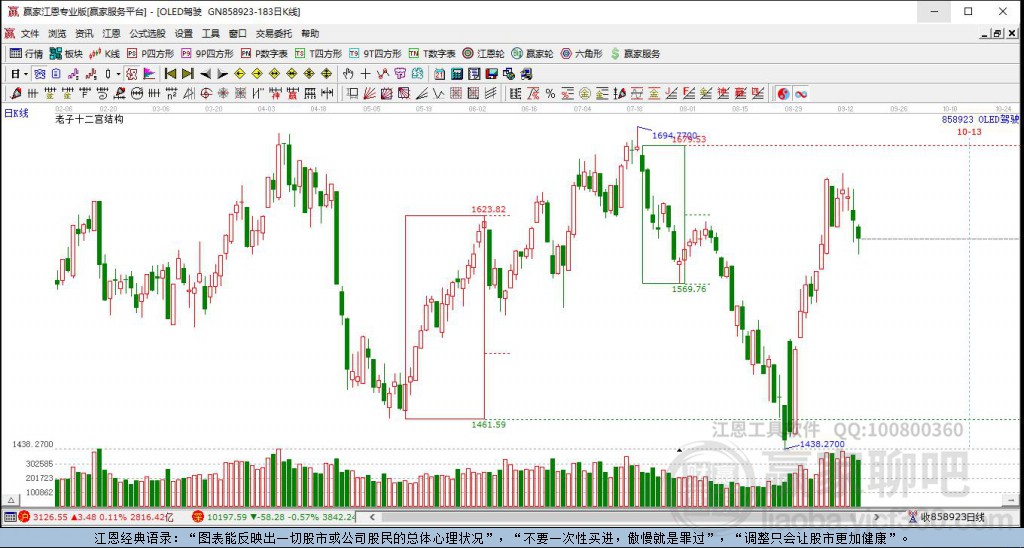The image size is (1024, 548).
Task: Open the 交易委托 menu
Action: (274, 33)
